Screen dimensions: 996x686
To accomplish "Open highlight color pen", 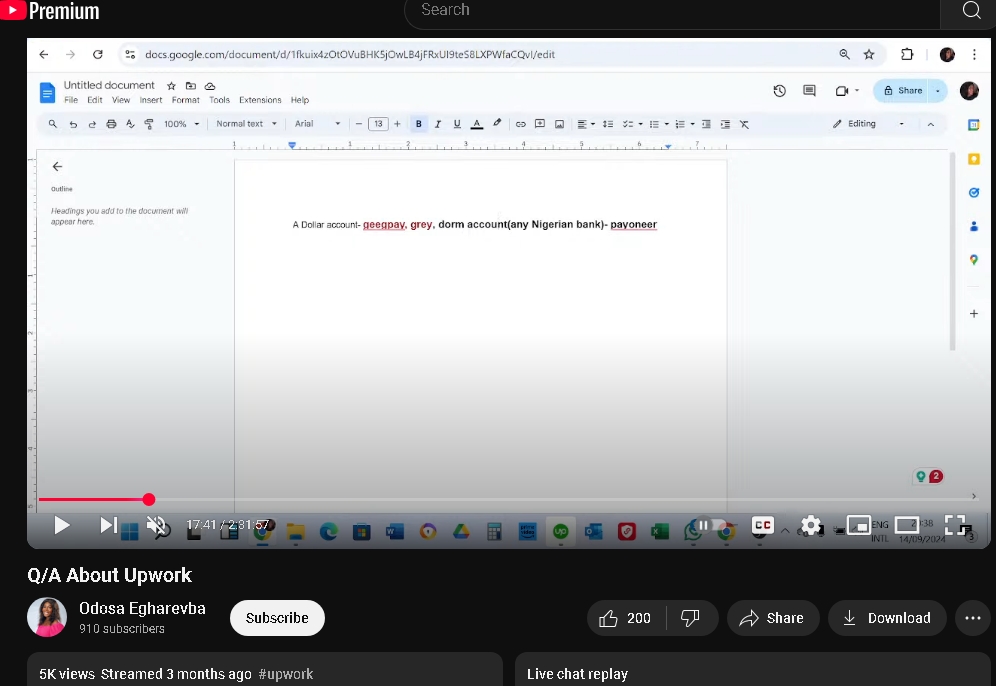I will (497, 124).
